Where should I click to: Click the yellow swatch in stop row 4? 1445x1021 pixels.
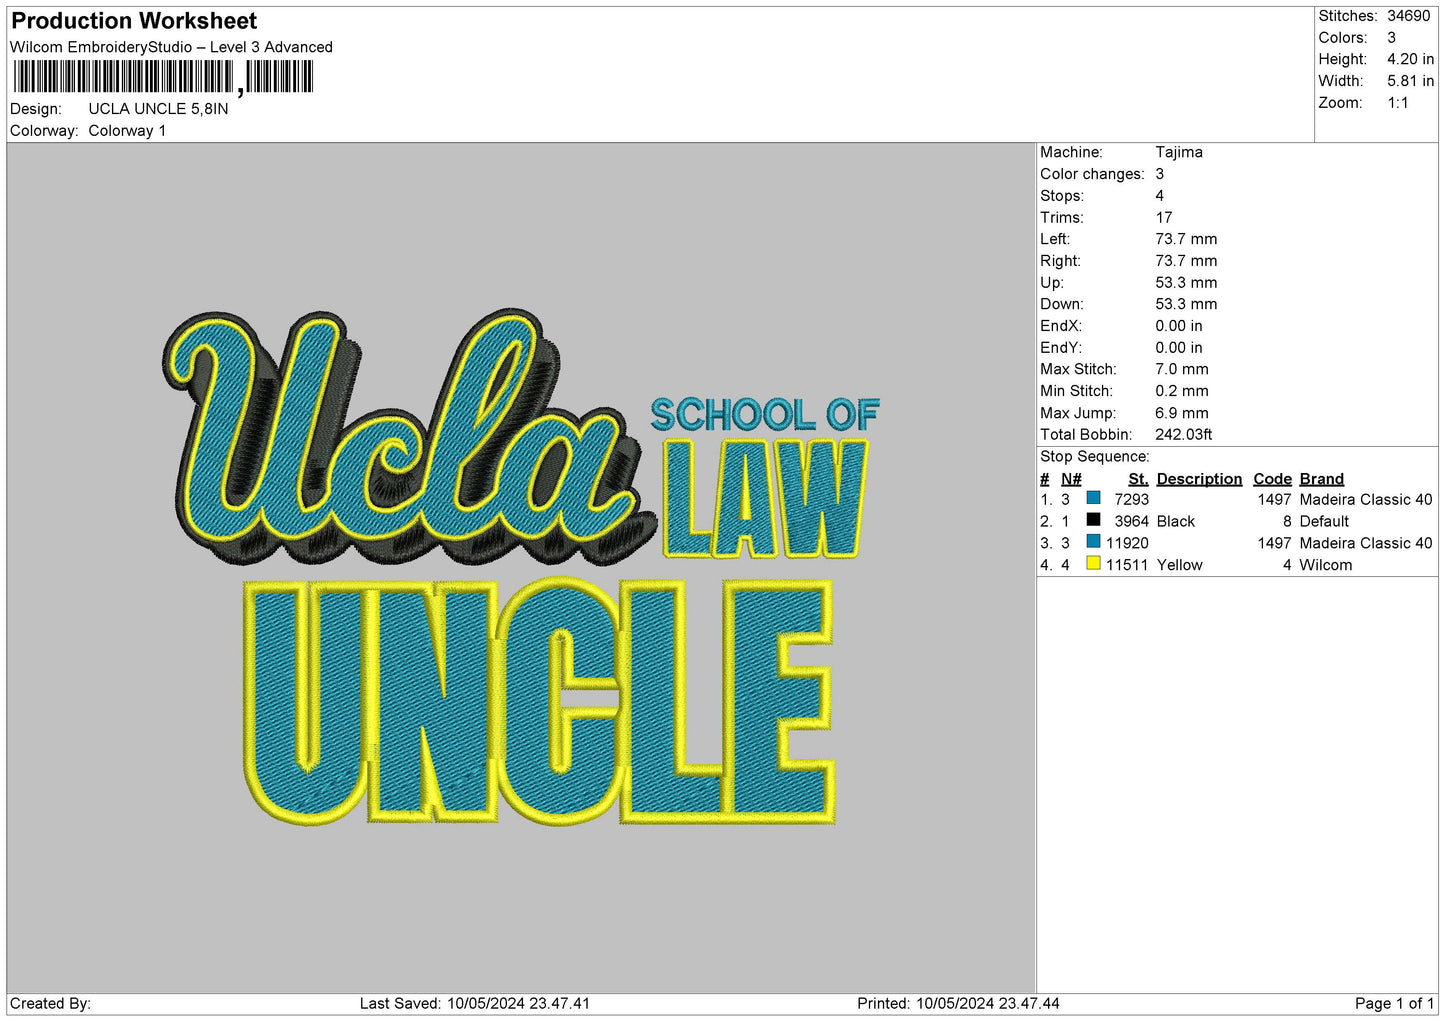click(x=1093, y=564)
